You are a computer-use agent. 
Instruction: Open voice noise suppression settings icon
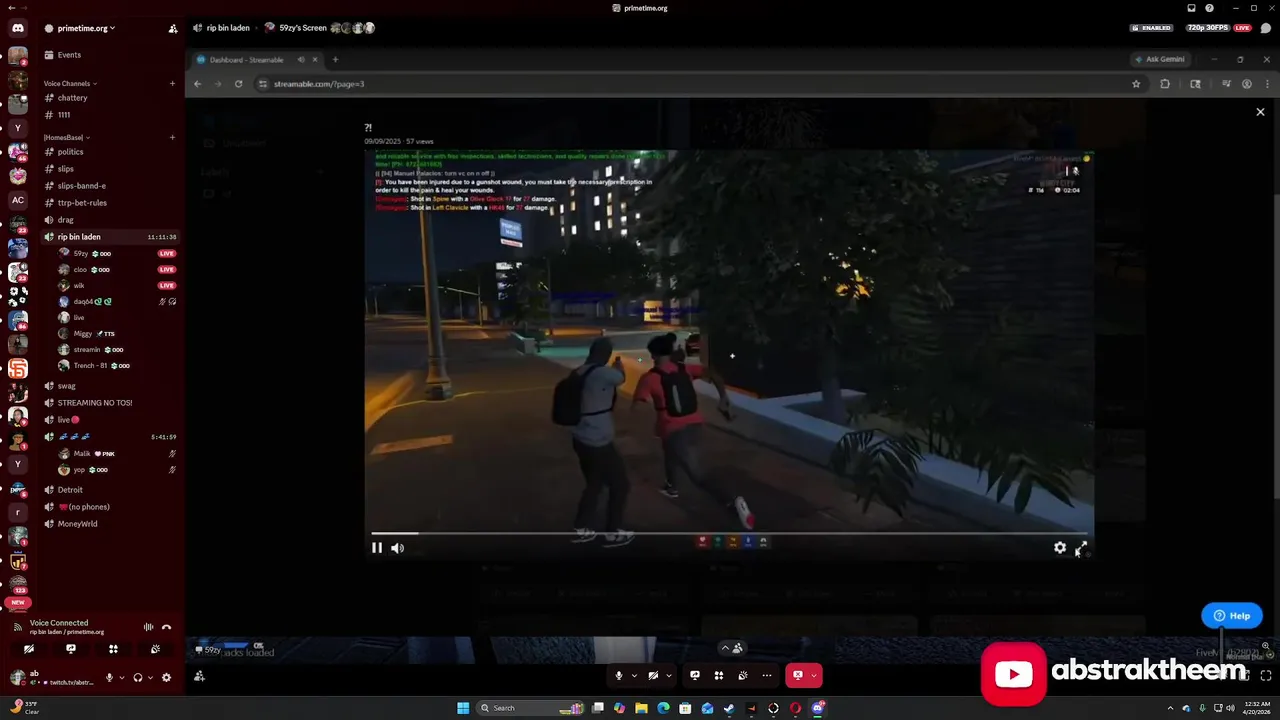[x=149, y=627]
